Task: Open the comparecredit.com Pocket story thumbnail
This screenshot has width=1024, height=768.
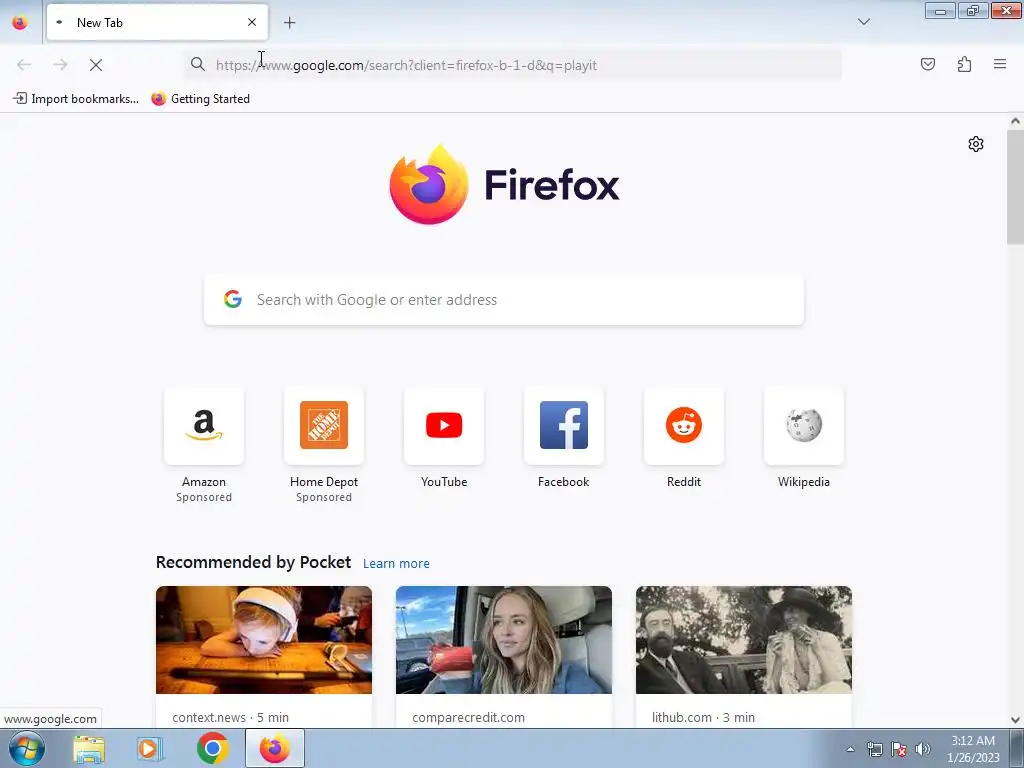Action: coord(504,639)
